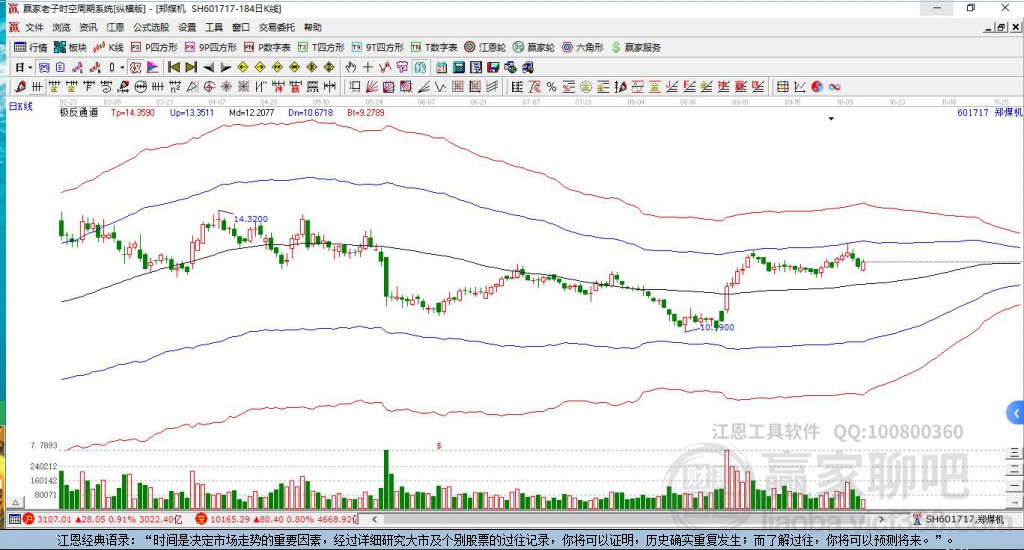Select the percent % tool
This screenshot has width=1024, height=550.
(551, 86)
